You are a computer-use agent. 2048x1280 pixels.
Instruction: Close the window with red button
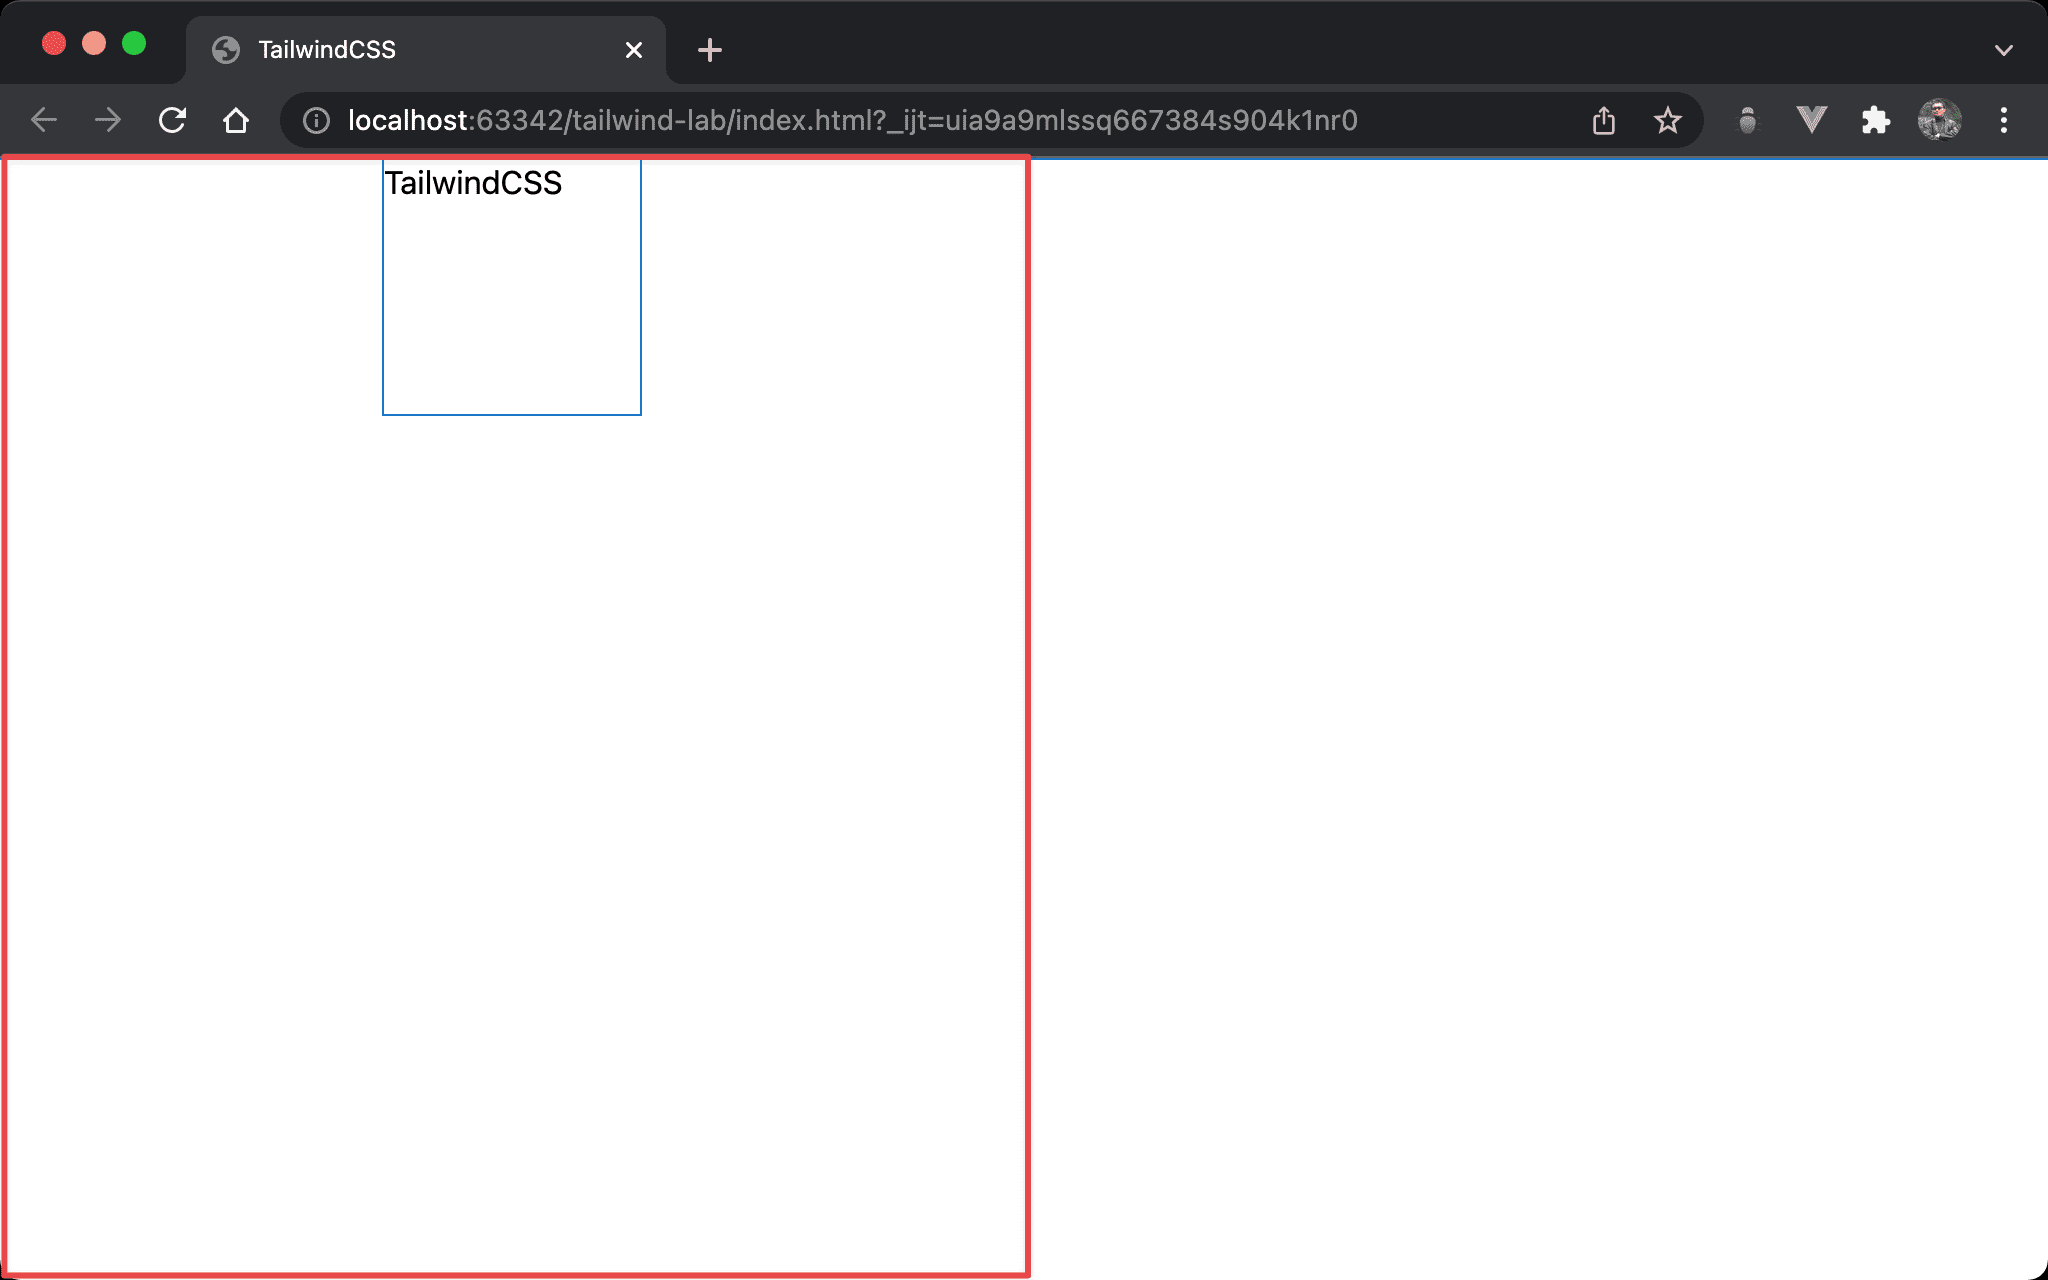pos(54,44)
